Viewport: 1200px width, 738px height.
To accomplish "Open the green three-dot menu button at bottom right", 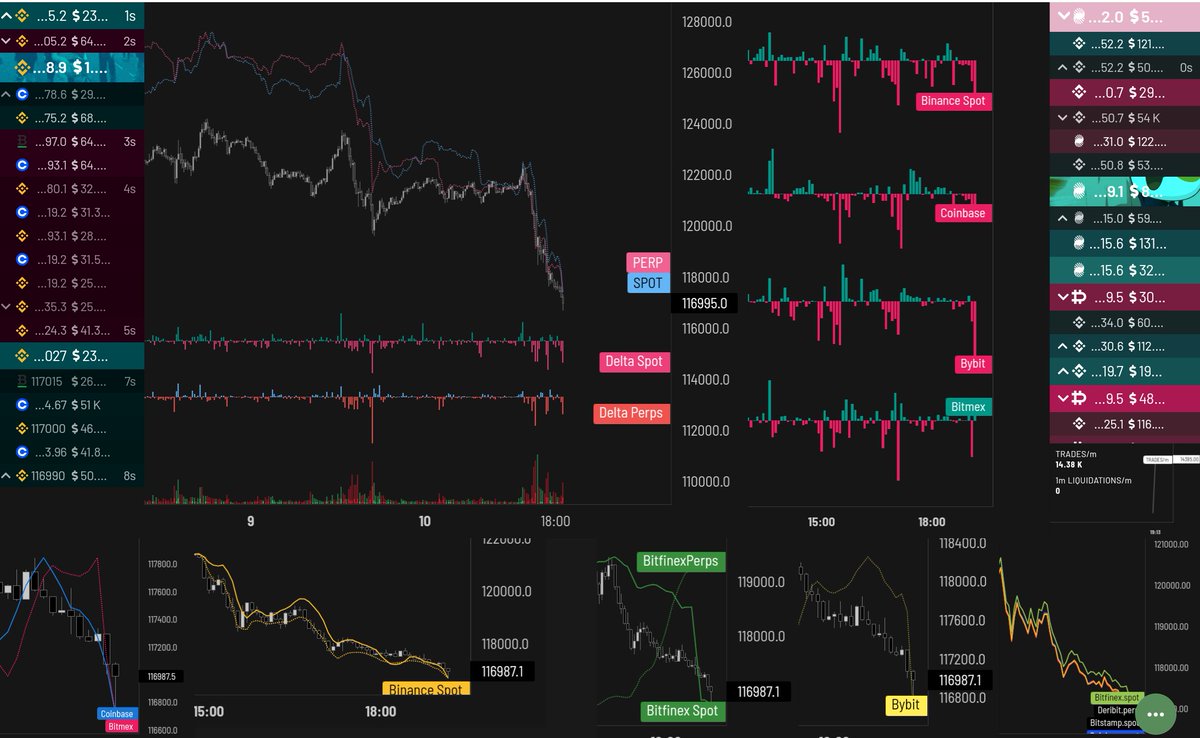I will coord(1156,713).
